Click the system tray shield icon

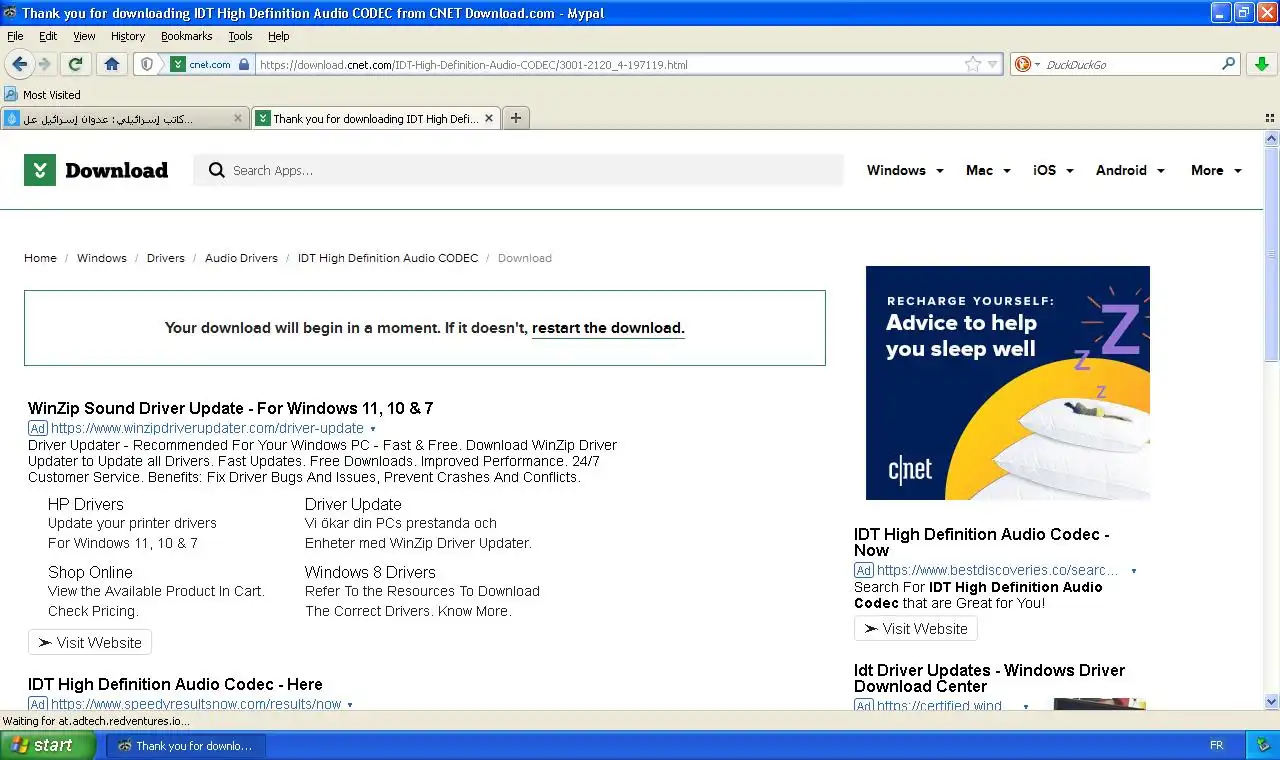pos(1263,745)
